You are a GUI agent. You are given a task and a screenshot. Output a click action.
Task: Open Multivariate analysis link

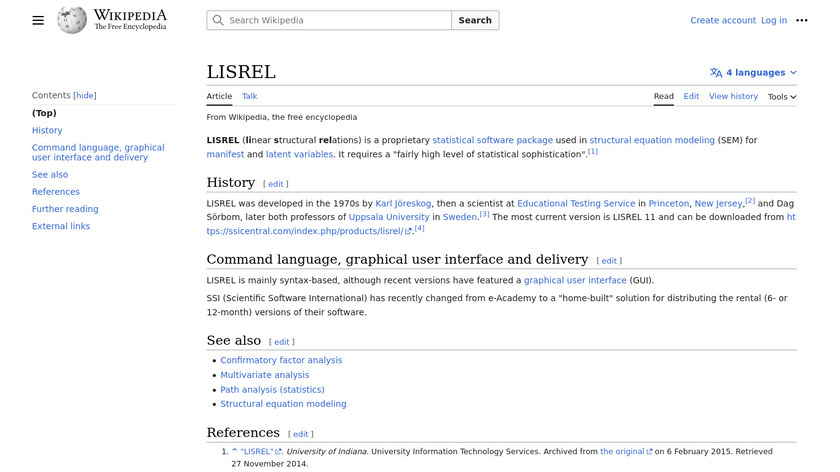(x=265, y=375)
